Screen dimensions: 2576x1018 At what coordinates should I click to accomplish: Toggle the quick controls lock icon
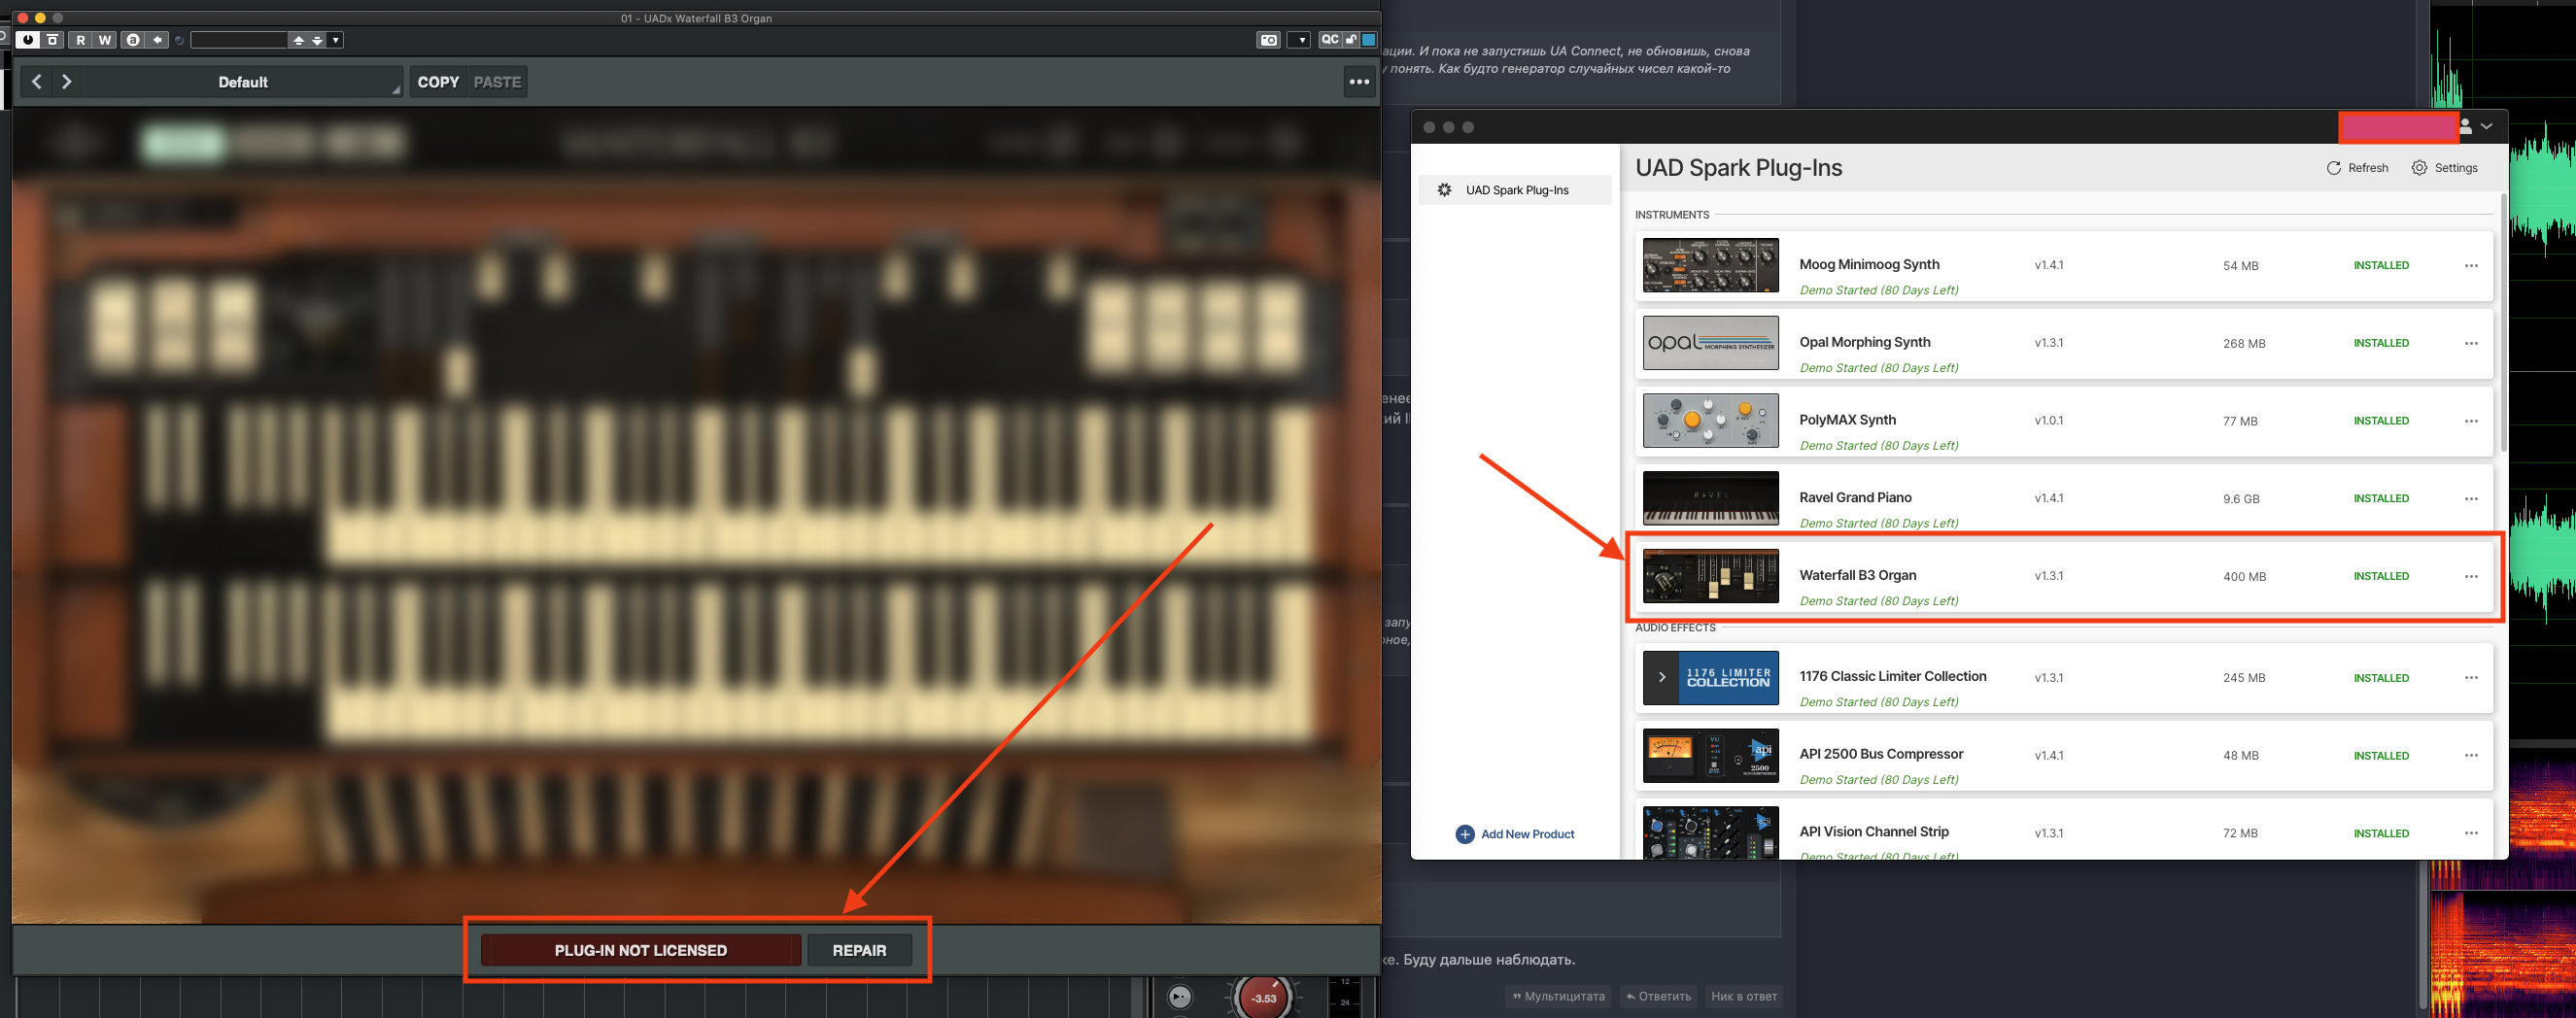1351,40
